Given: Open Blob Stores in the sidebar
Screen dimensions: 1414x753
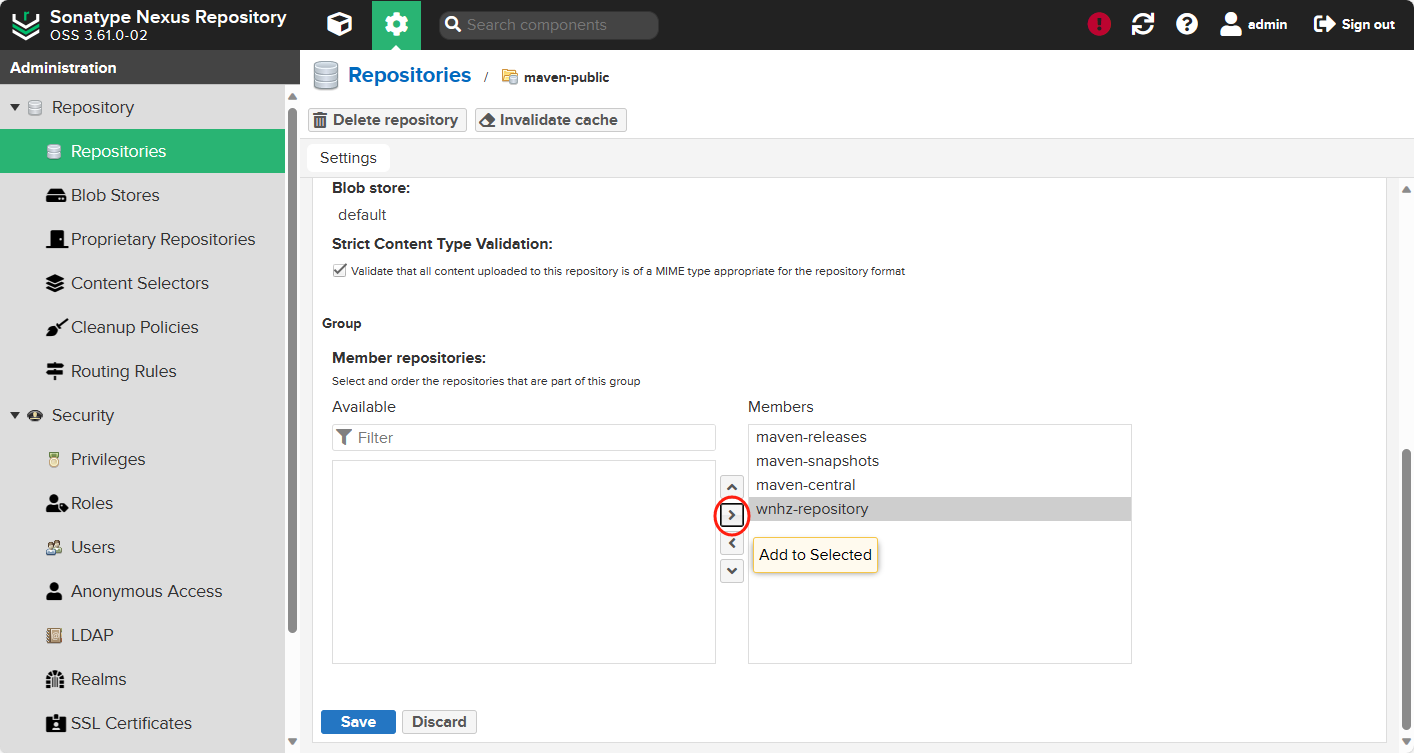Looking at the screenshot, I should [142, 195].
